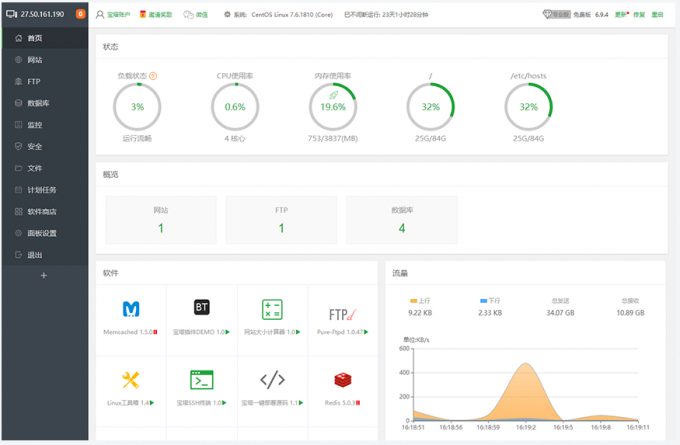Click the 修复 link at top right
Image resolution: width=680 pixels, height=445 pixels.
pyautogui.click(x=639, y=15)
